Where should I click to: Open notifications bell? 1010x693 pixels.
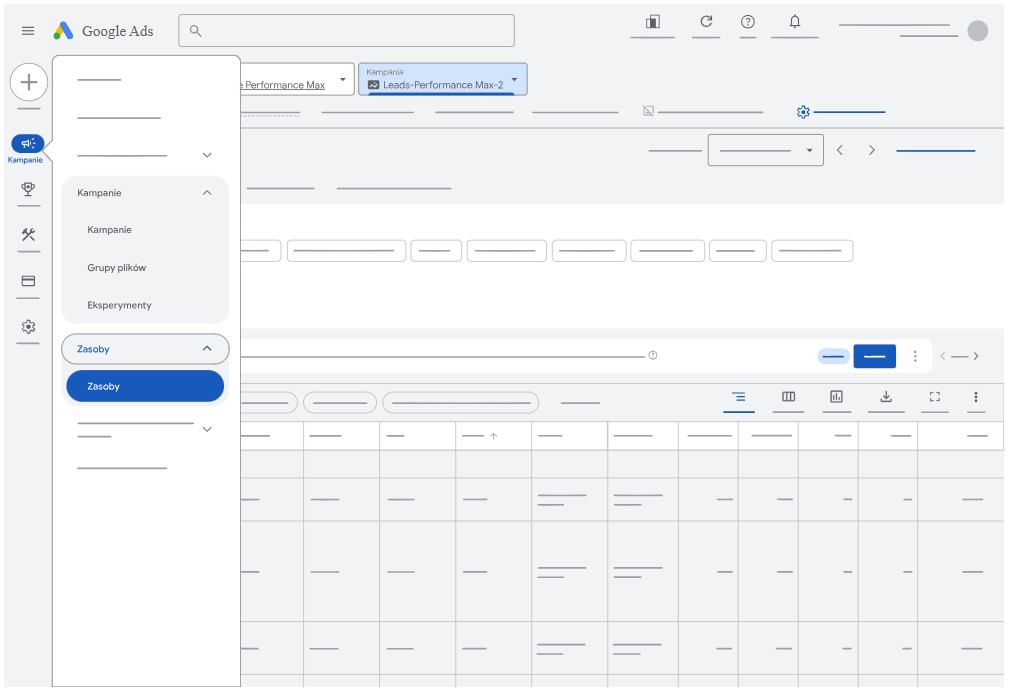pyautogui.click(x=795, y=22)
